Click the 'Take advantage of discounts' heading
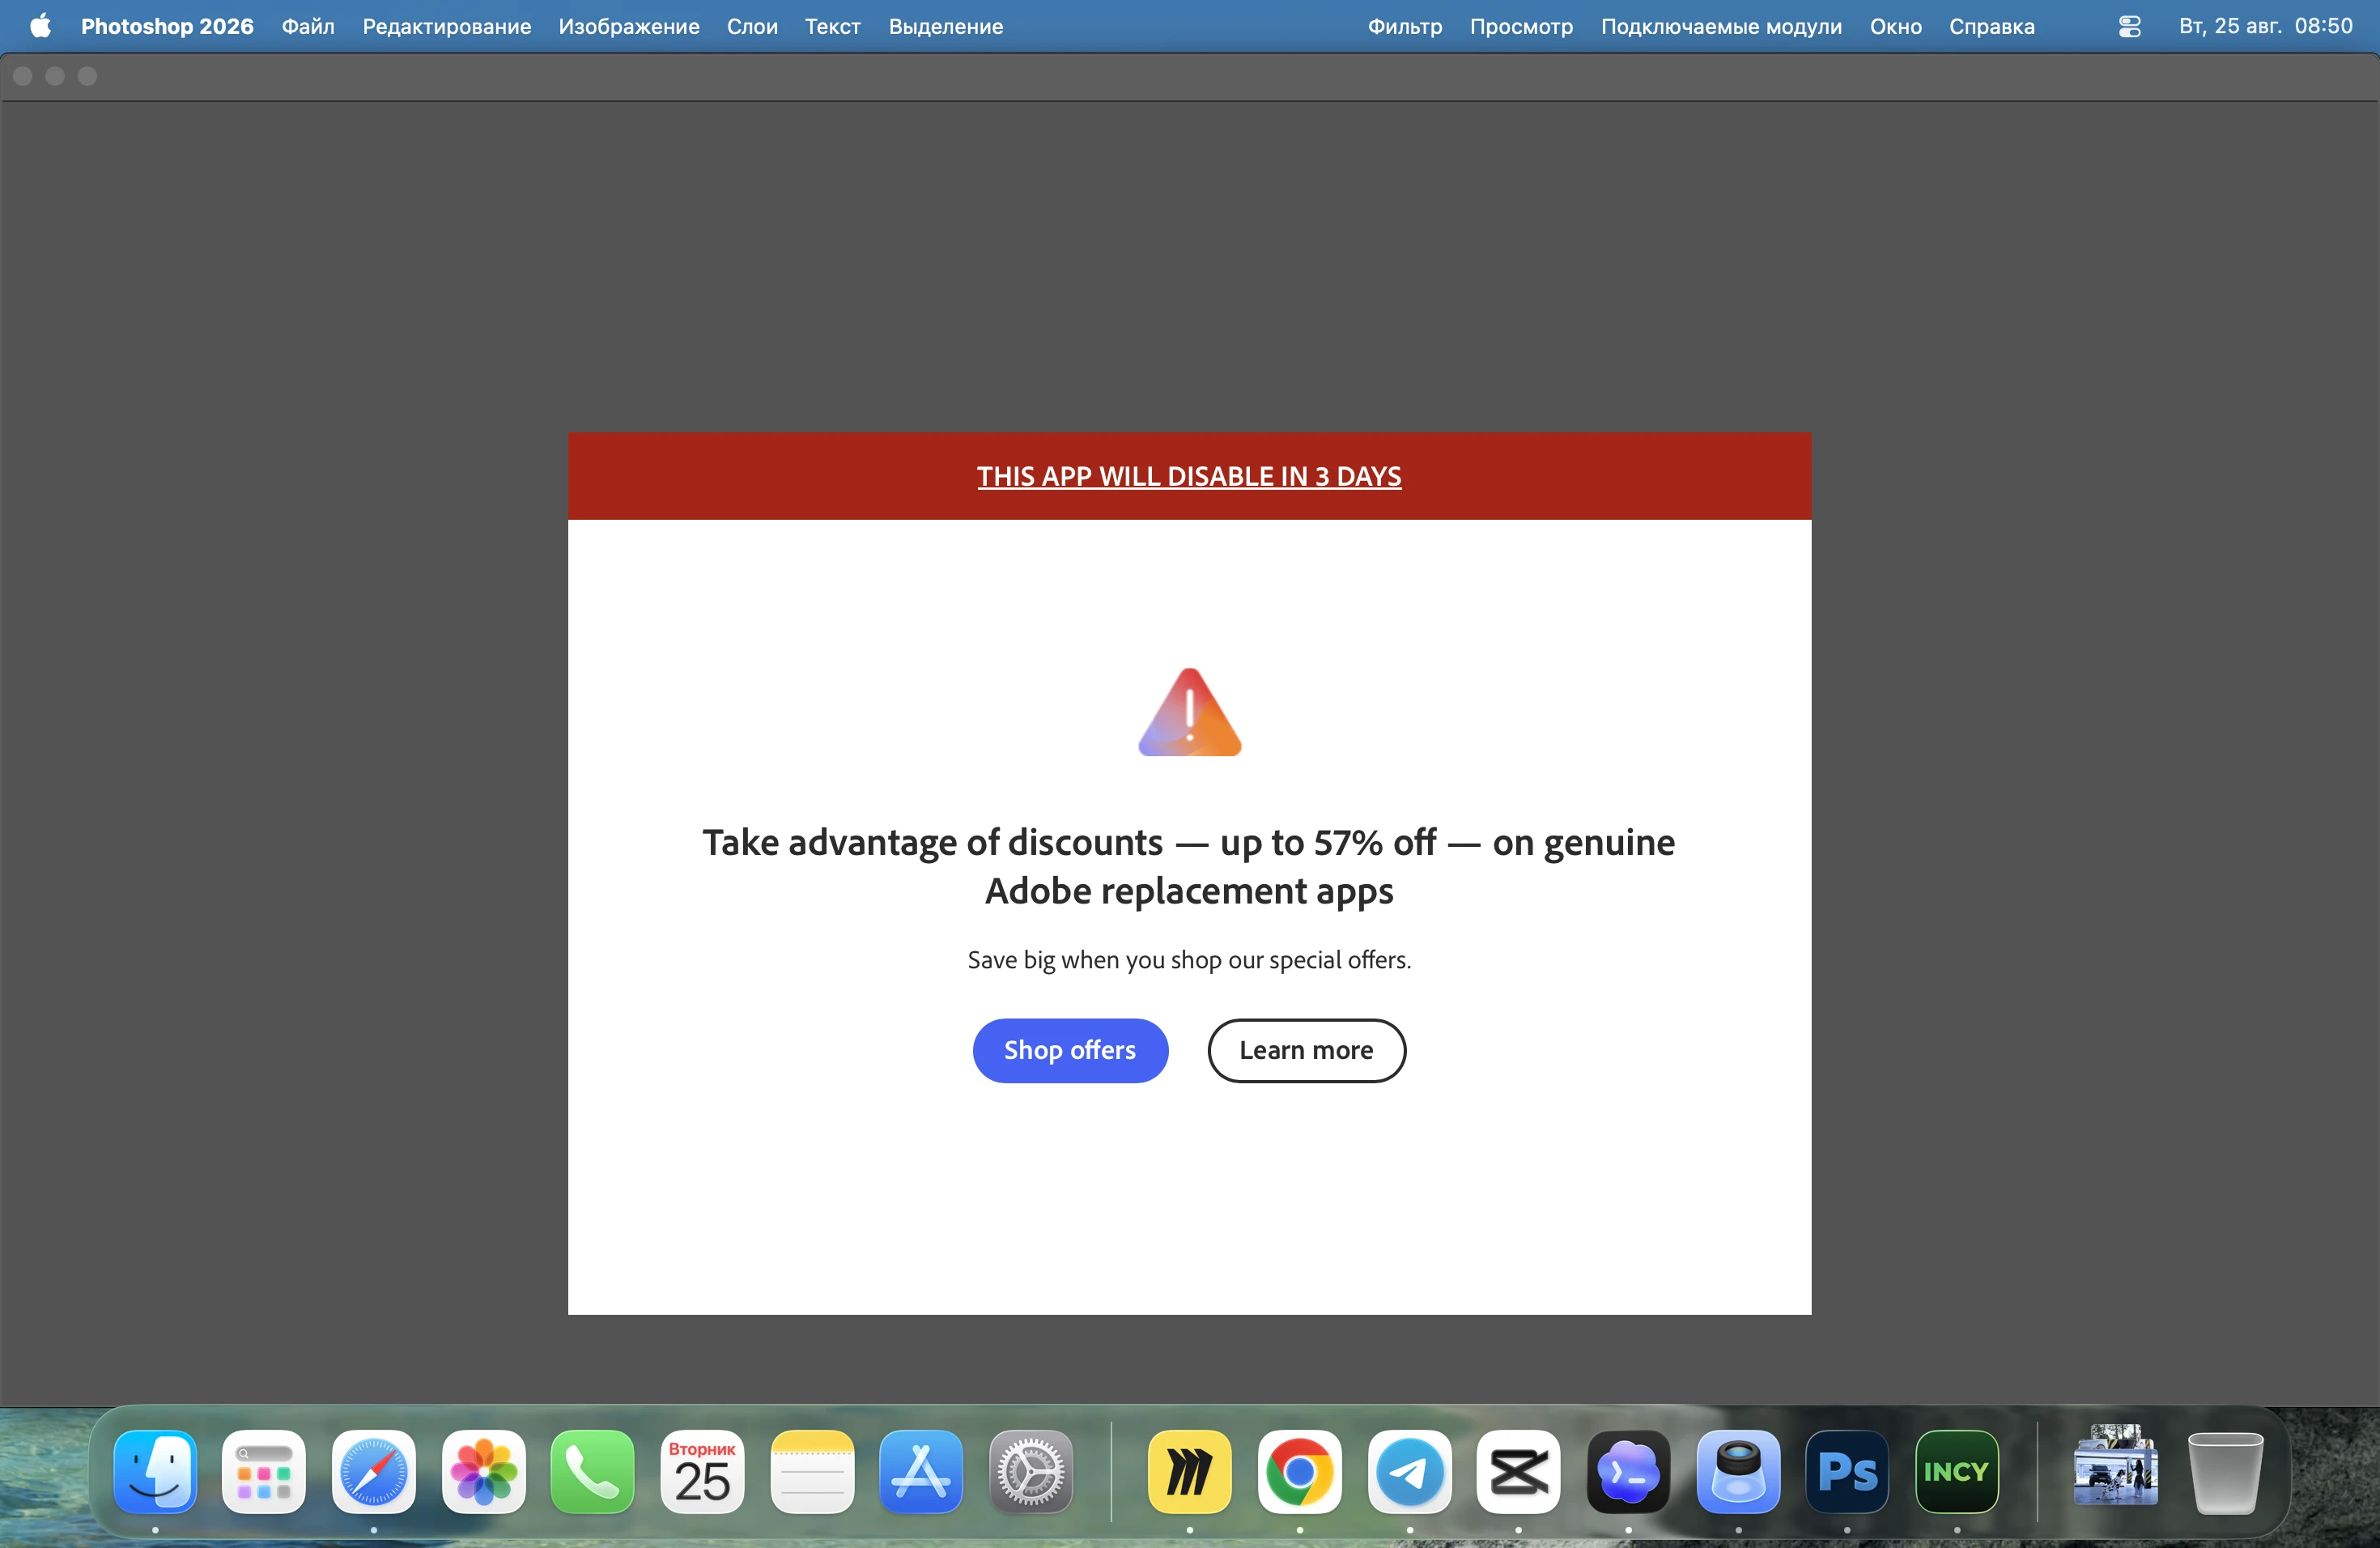 [1189, 866]
